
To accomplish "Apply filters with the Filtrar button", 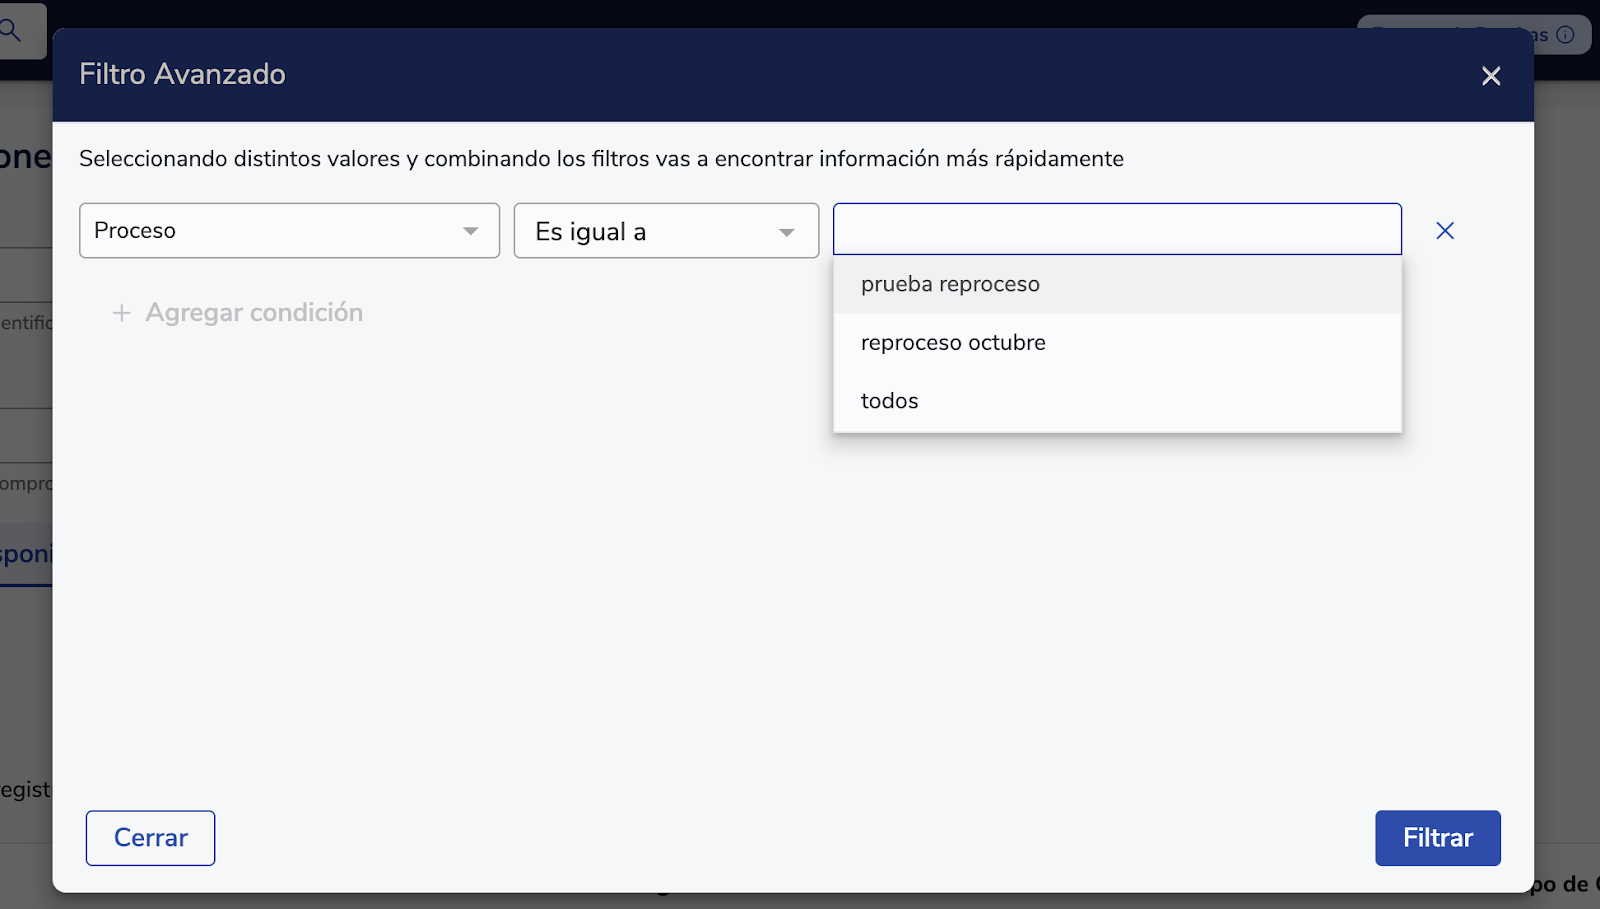I will (x=1437, y=838).
